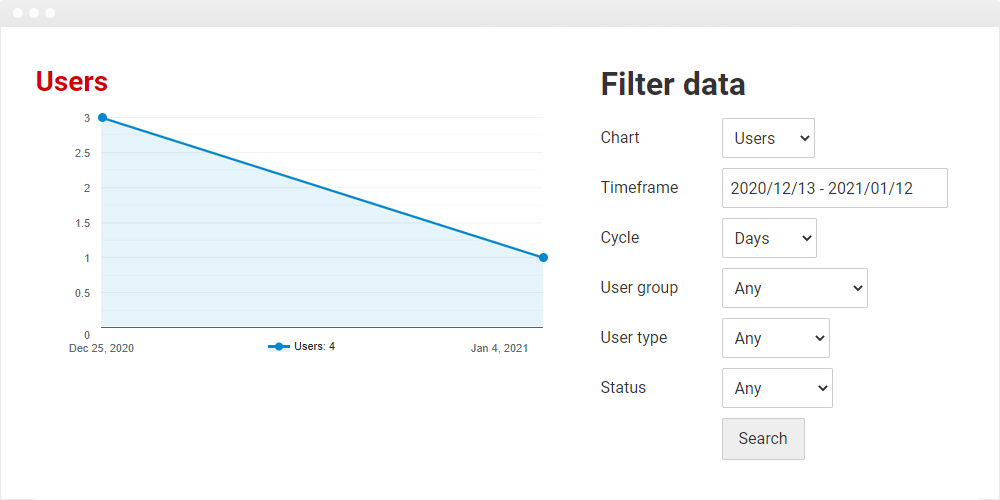
Task: Click the Dec 25, 2020 data point
Action: [102, 117]
